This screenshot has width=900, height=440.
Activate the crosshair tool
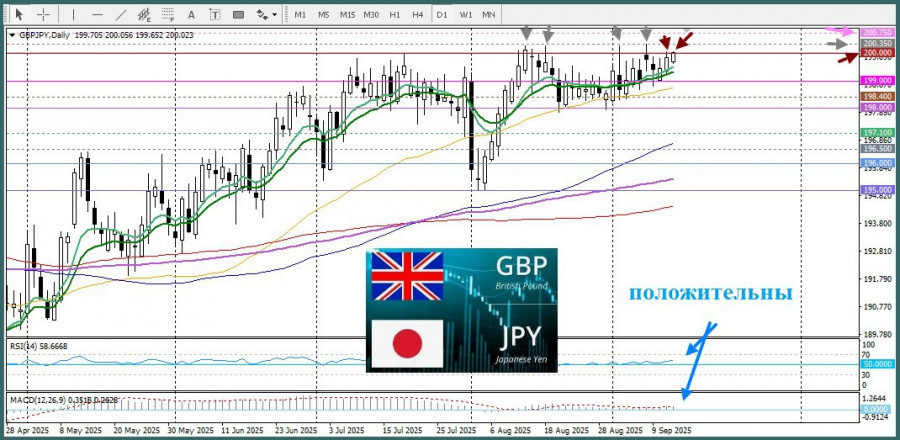pyautogui.click(x=44, y=15)
